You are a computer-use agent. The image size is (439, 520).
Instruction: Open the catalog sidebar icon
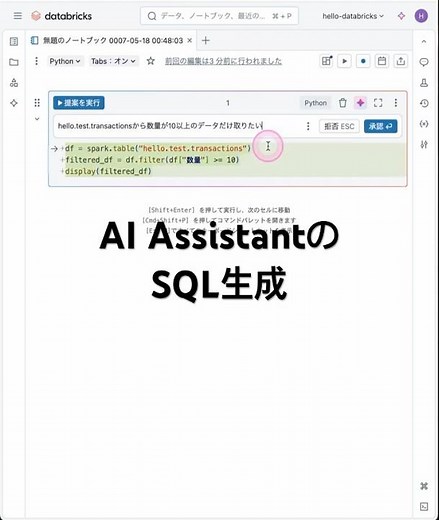tap(14, 83)
